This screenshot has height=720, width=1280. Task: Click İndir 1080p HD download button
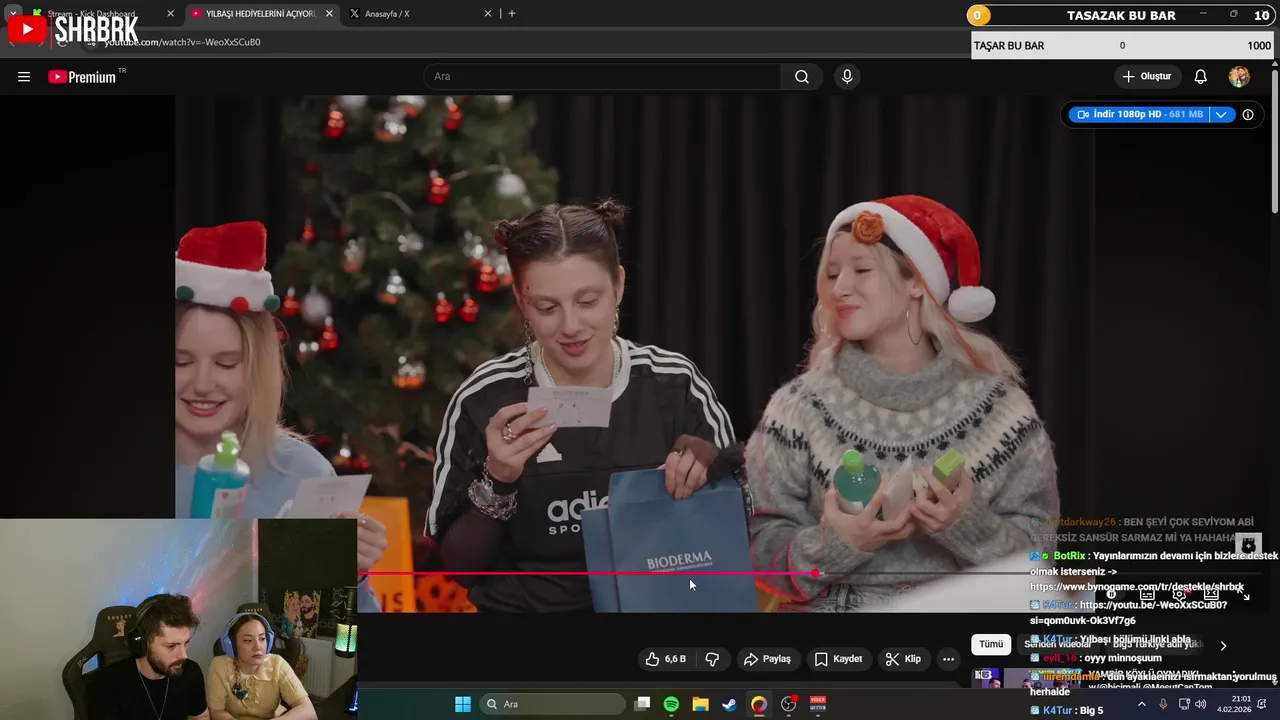tap(1140, 114)
